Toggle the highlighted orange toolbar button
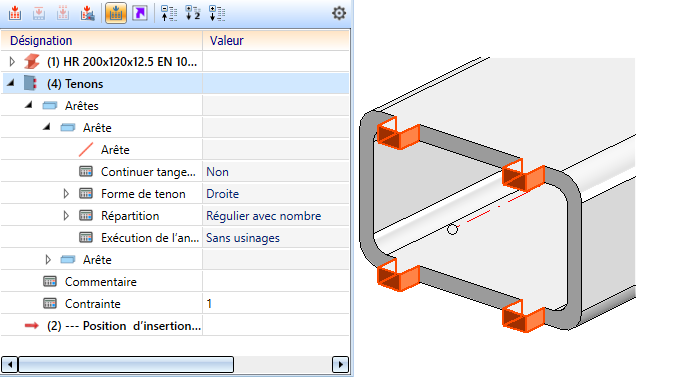Image resolution: width=700 pixels, height=377 pixels. pyautogui.click(x=116, y=13)
